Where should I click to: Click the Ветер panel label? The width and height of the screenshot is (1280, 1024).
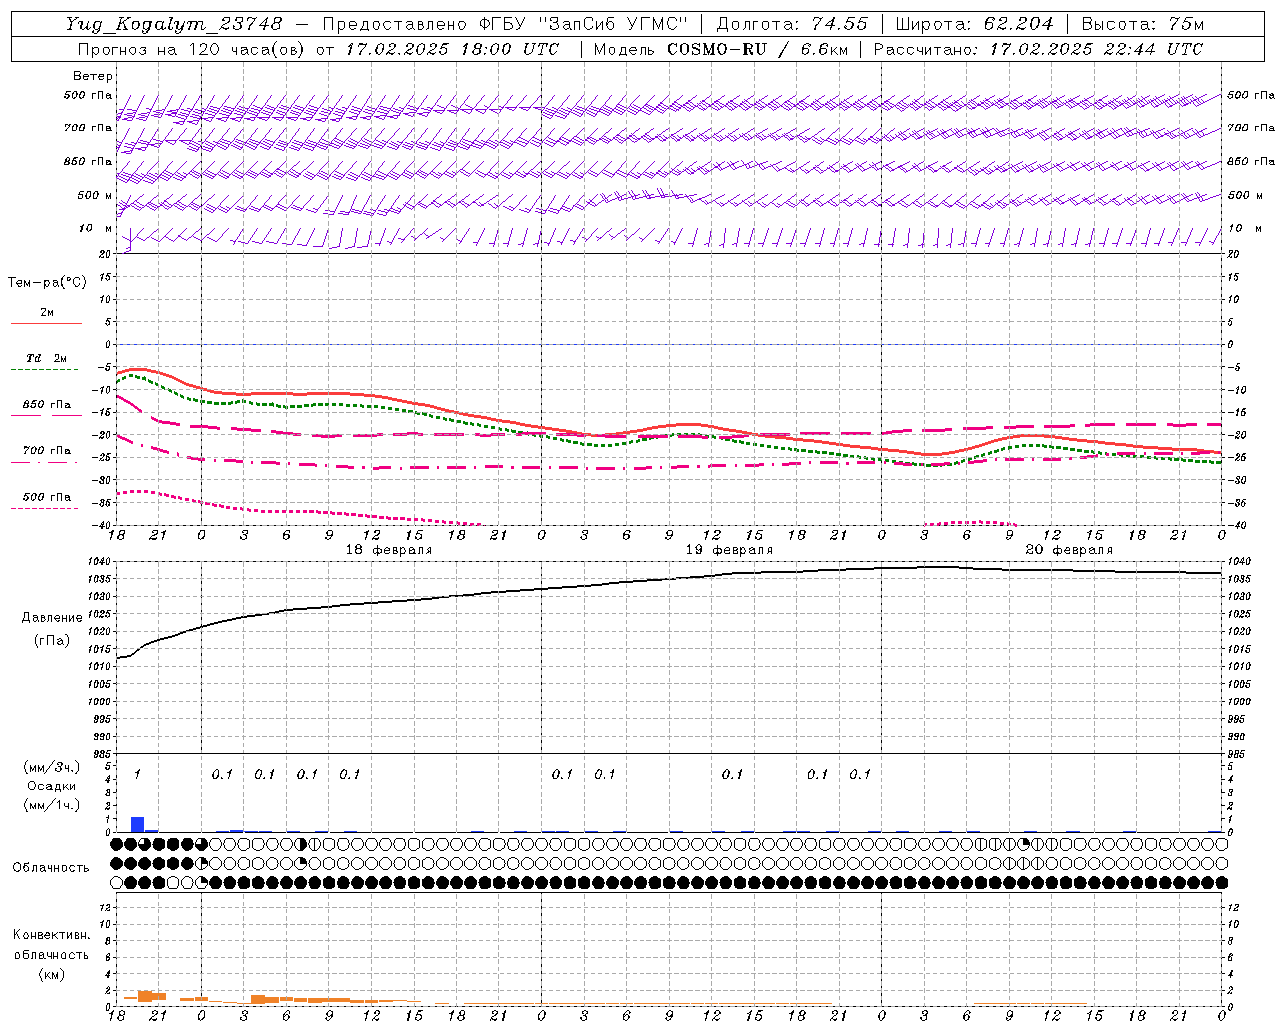click(92, 76)
